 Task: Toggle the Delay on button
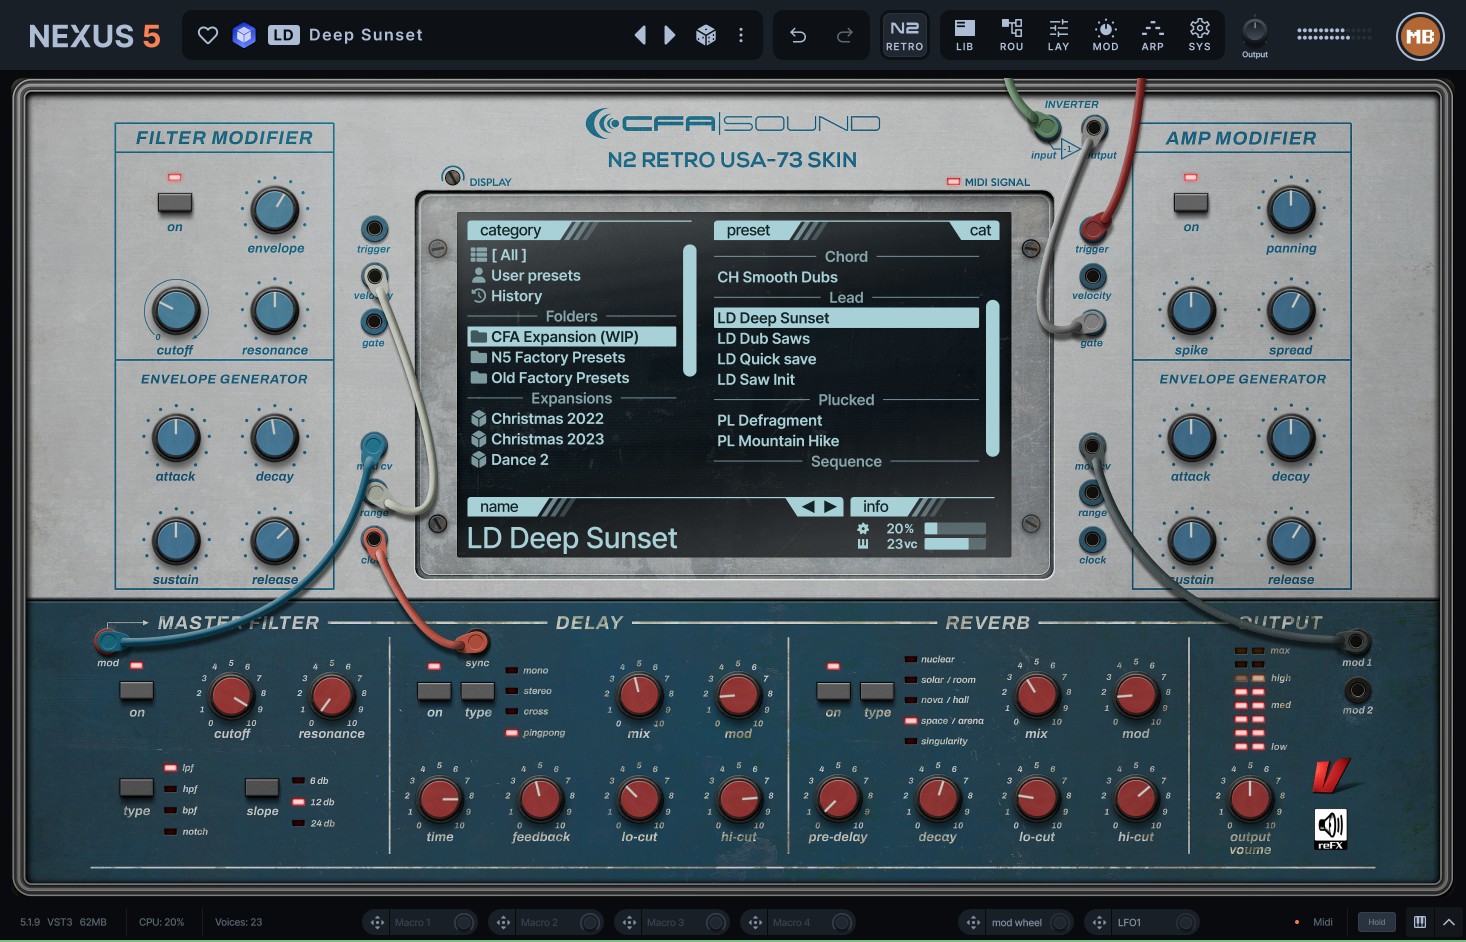tap(434, 690)
